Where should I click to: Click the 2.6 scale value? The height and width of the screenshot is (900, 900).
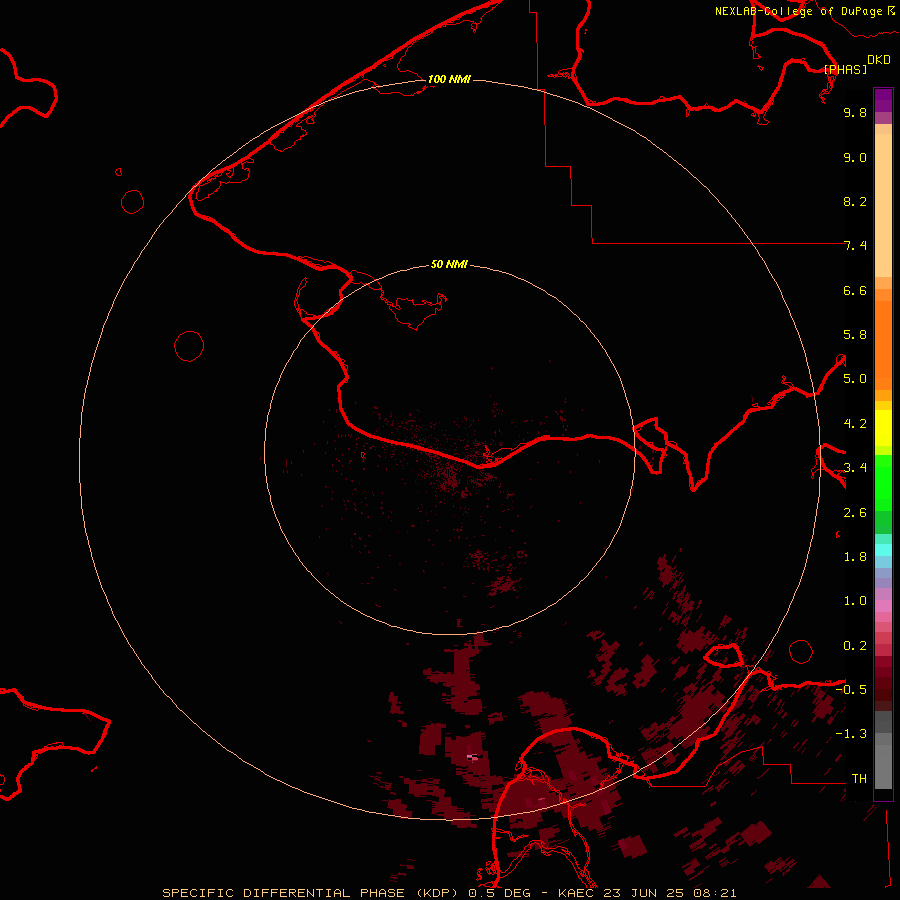point(855,513)
